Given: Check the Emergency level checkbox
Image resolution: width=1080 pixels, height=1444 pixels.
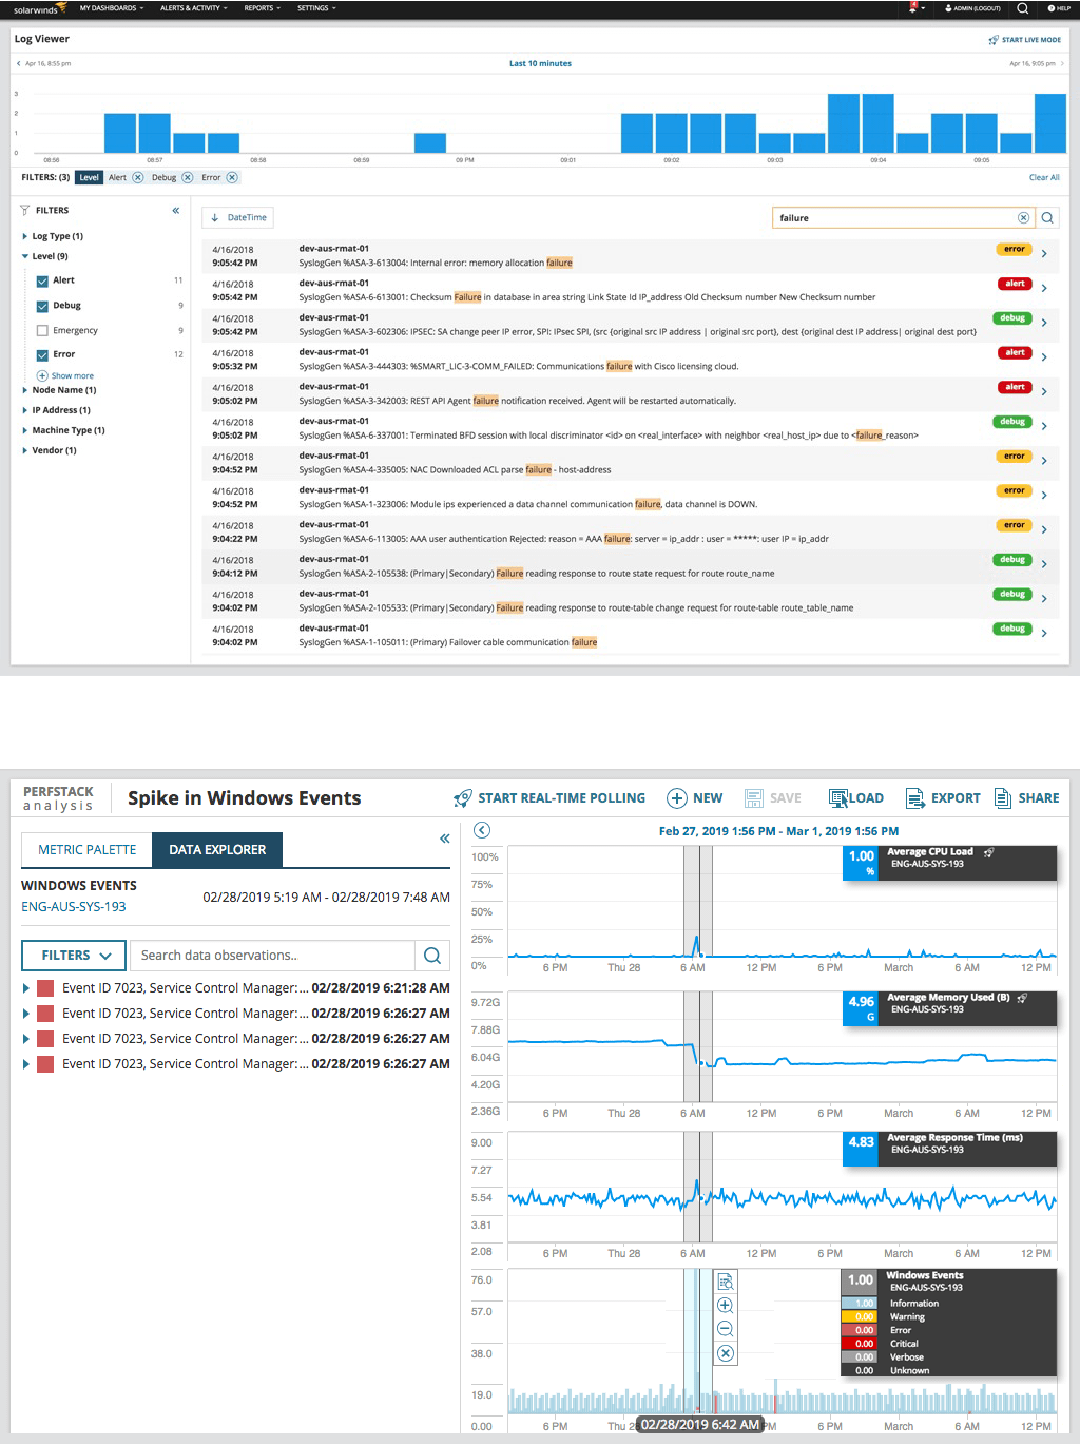Looking at the screenshot, I should 42,330.
